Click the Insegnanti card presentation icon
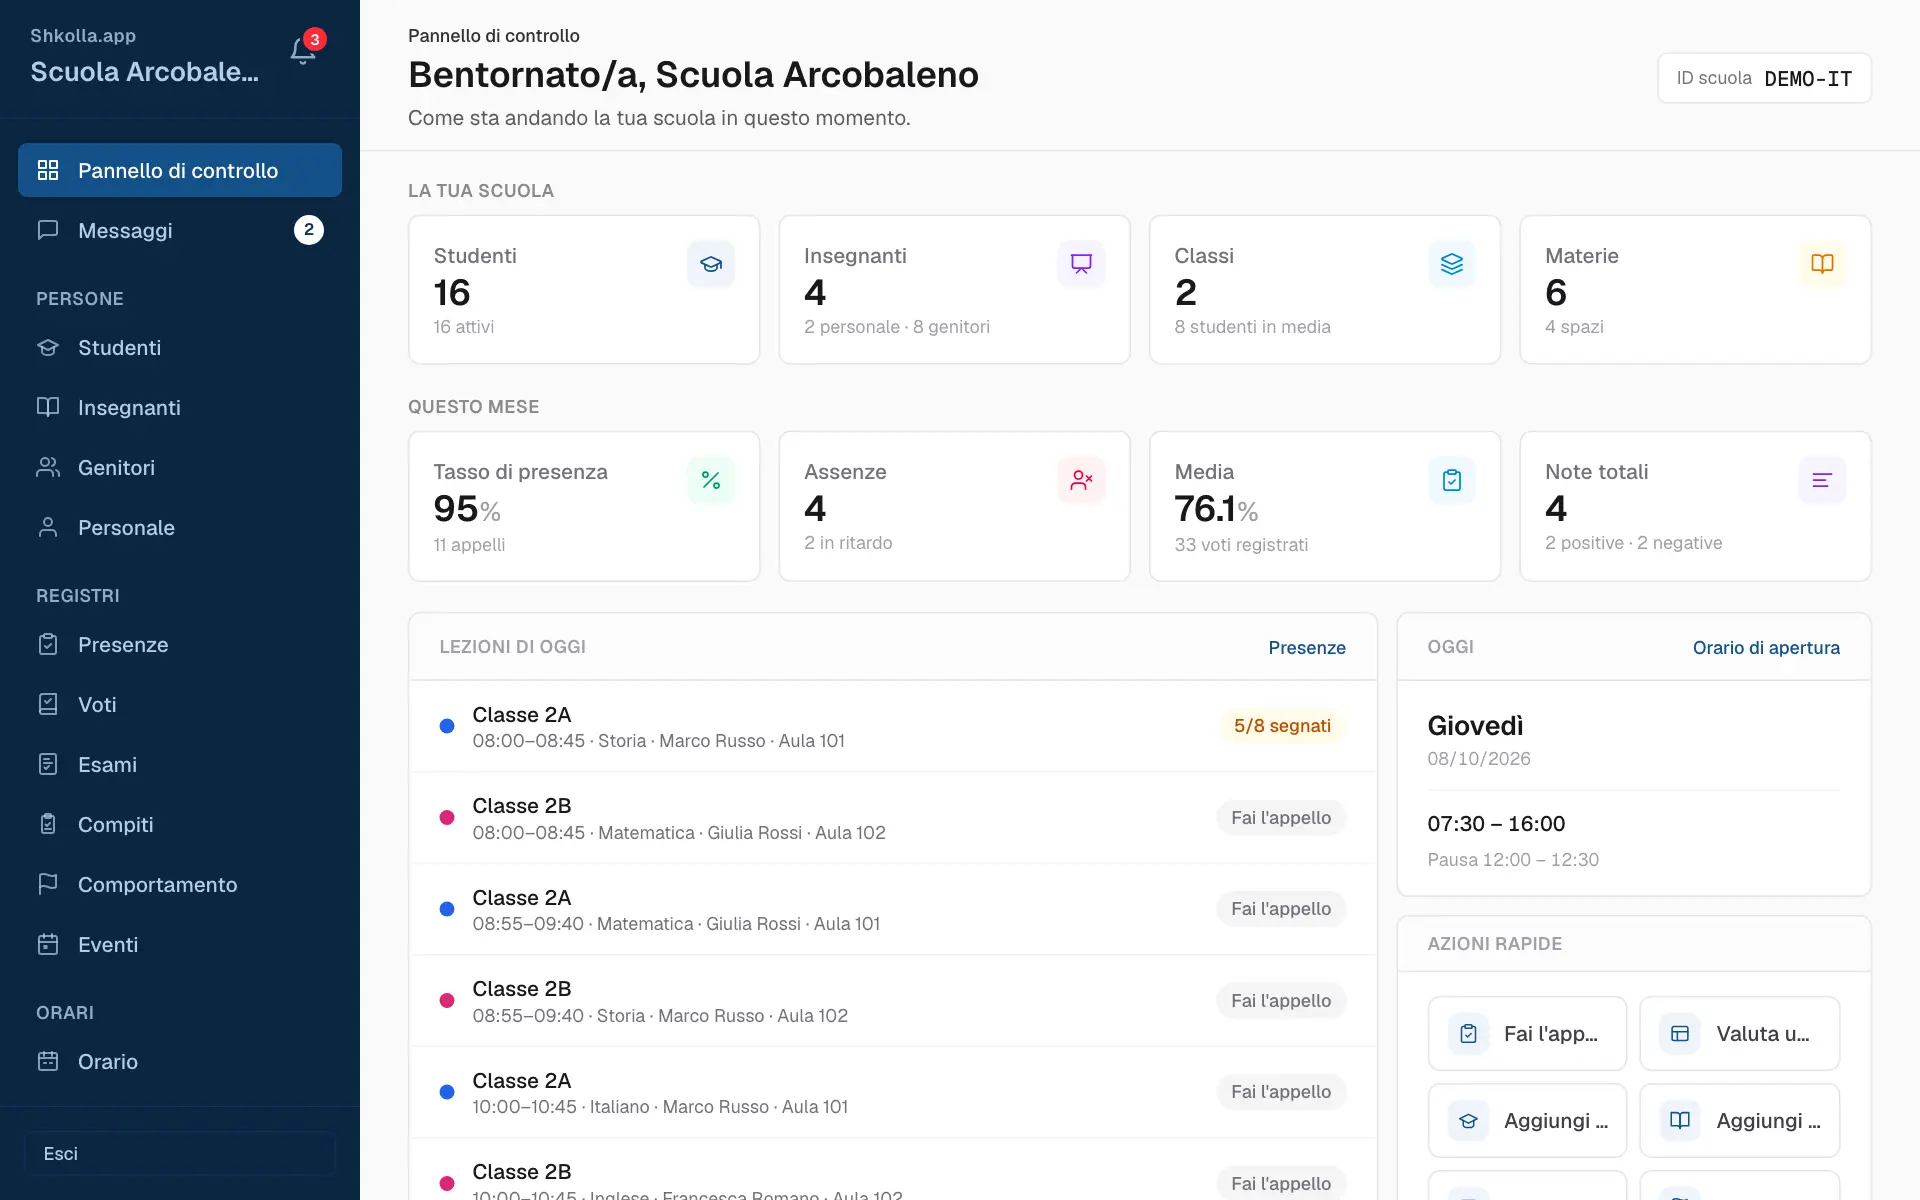 pos(1081,264)
